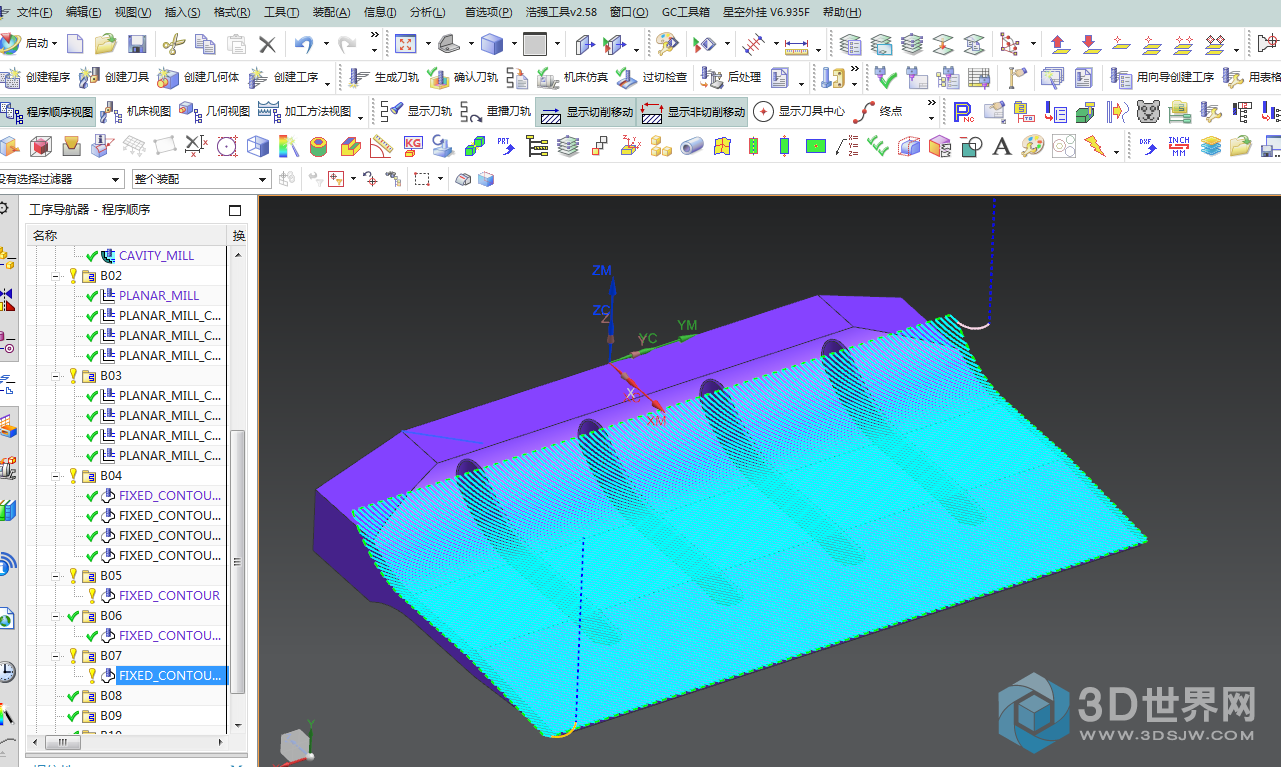Open the History clock icon in sidebar

(7, 671)
